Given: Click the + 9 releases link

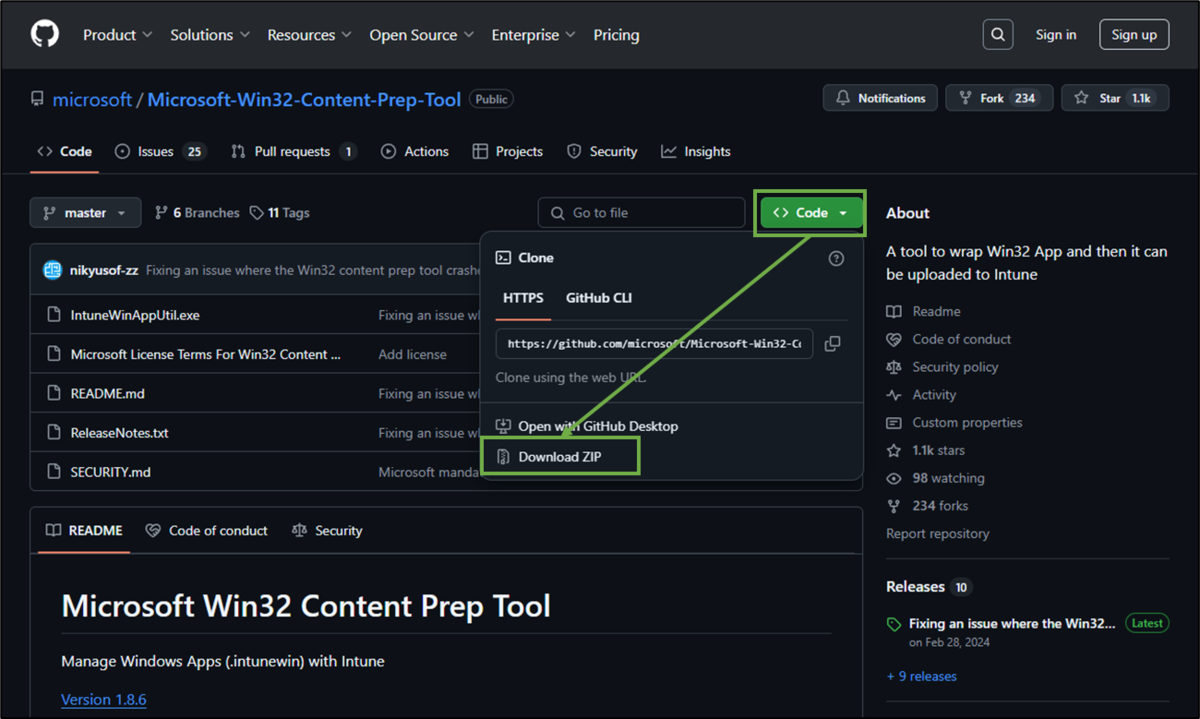Looking at the screenshot, I should (x=921, y=676).
